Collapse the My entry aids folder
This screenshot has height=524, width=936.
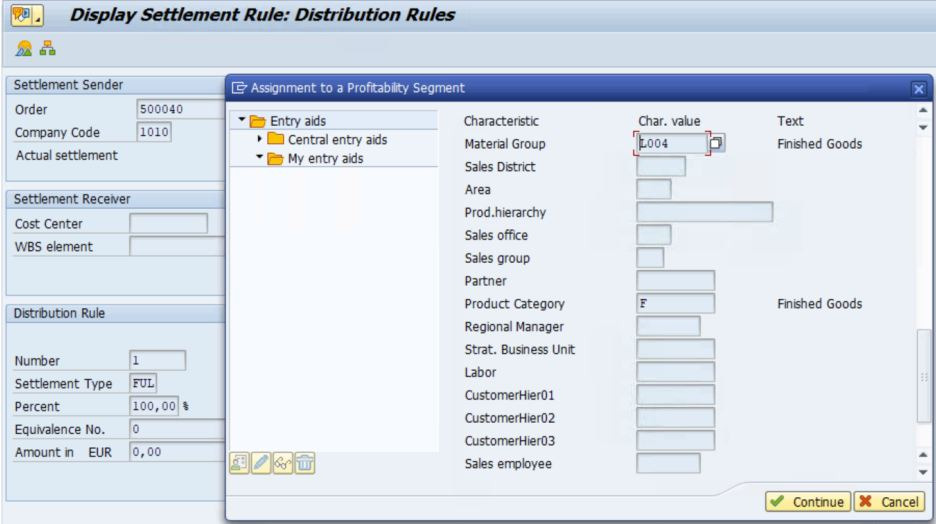tap(259, 157)
